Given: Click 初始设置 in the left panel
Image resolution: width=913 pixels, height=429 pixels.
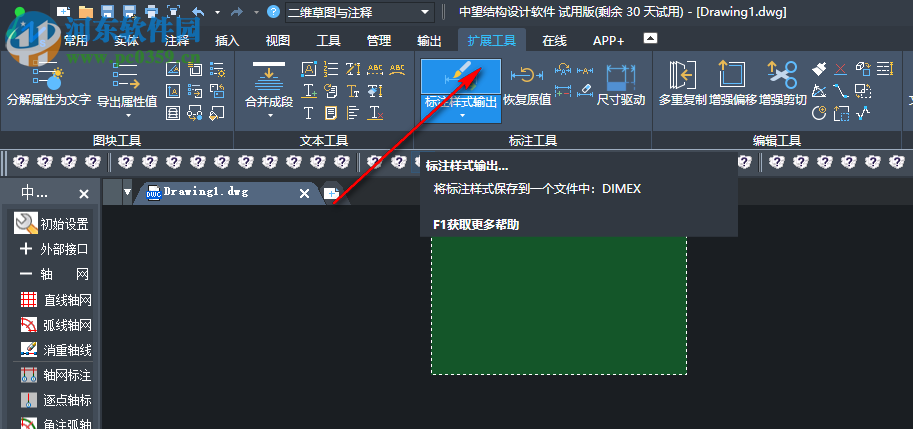Looking at the screenshot, I should pos(51,224).
